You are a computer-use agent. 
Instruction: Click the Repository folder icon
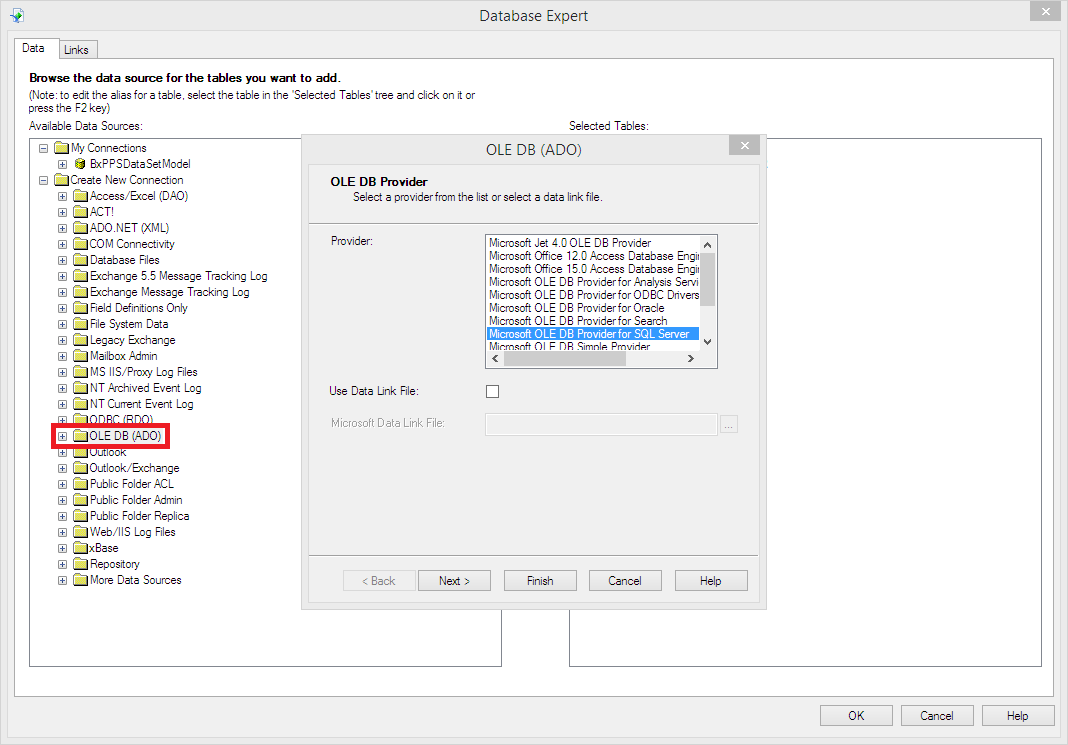pyautogui.click(x=81, y=564)
